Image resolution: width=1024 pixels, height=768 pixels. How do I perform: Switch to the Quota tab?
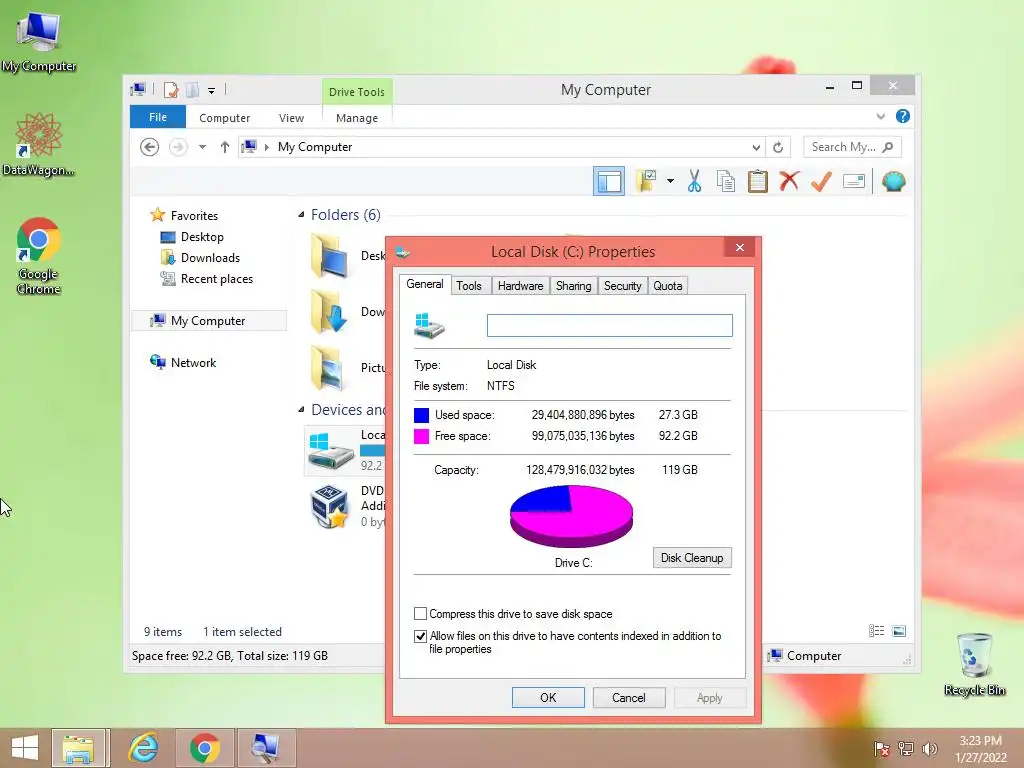[667, 285]
